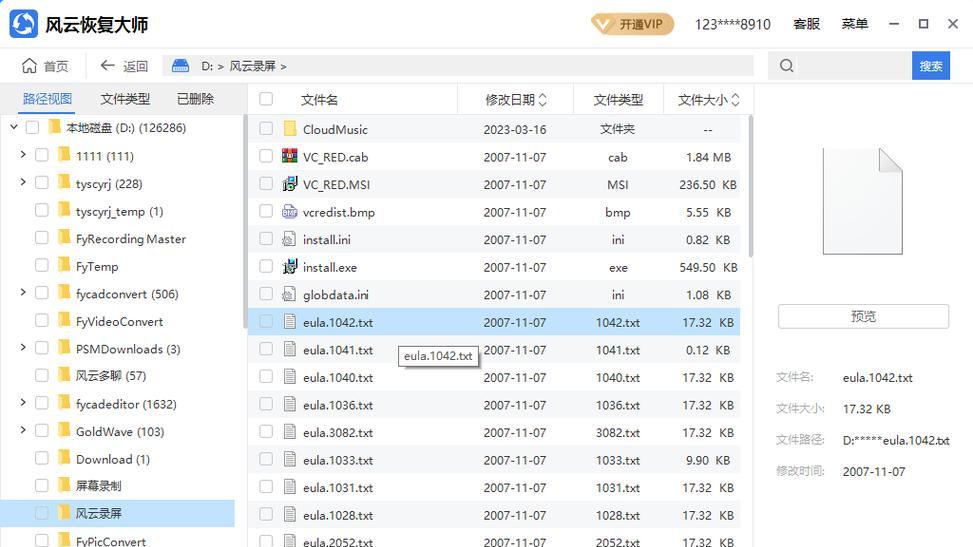Click the vcredist.bmp image file icon
The height and width of the screenshot is (547, 973).
pos(290,212)
